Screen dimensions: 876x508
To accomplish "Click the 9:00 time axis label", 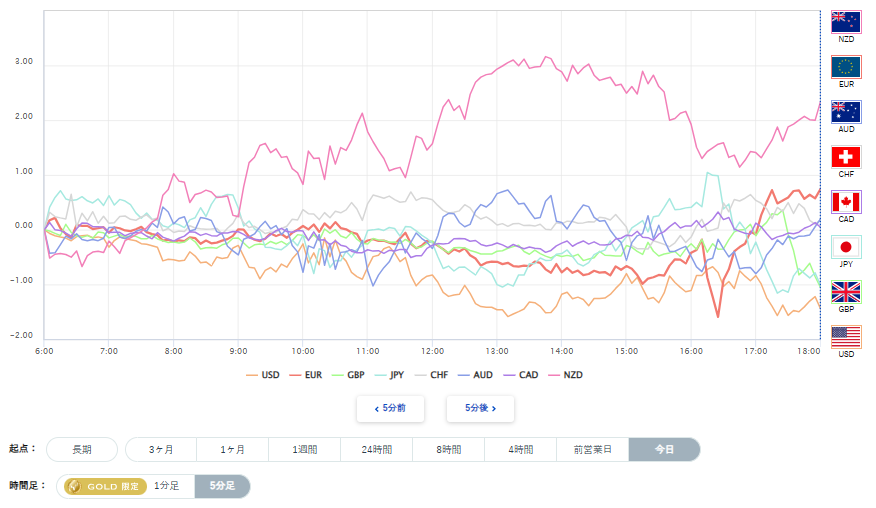I will point(238,351).
